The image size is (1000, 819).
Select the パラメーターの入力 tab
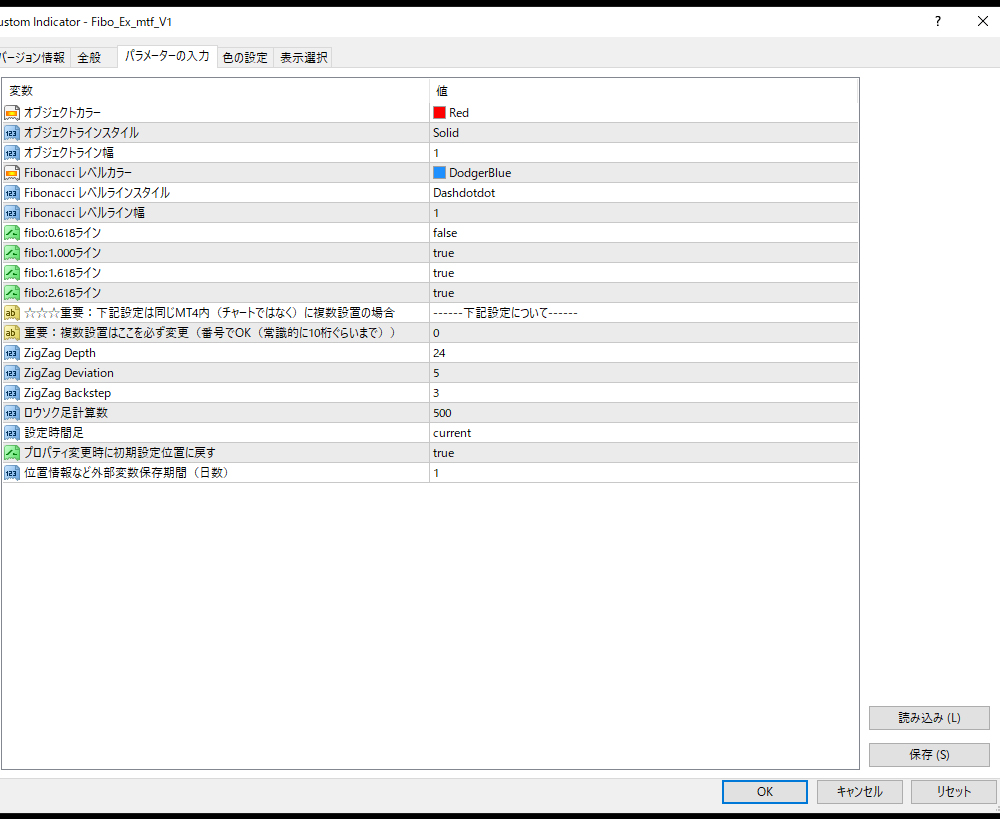pos(167,56)
